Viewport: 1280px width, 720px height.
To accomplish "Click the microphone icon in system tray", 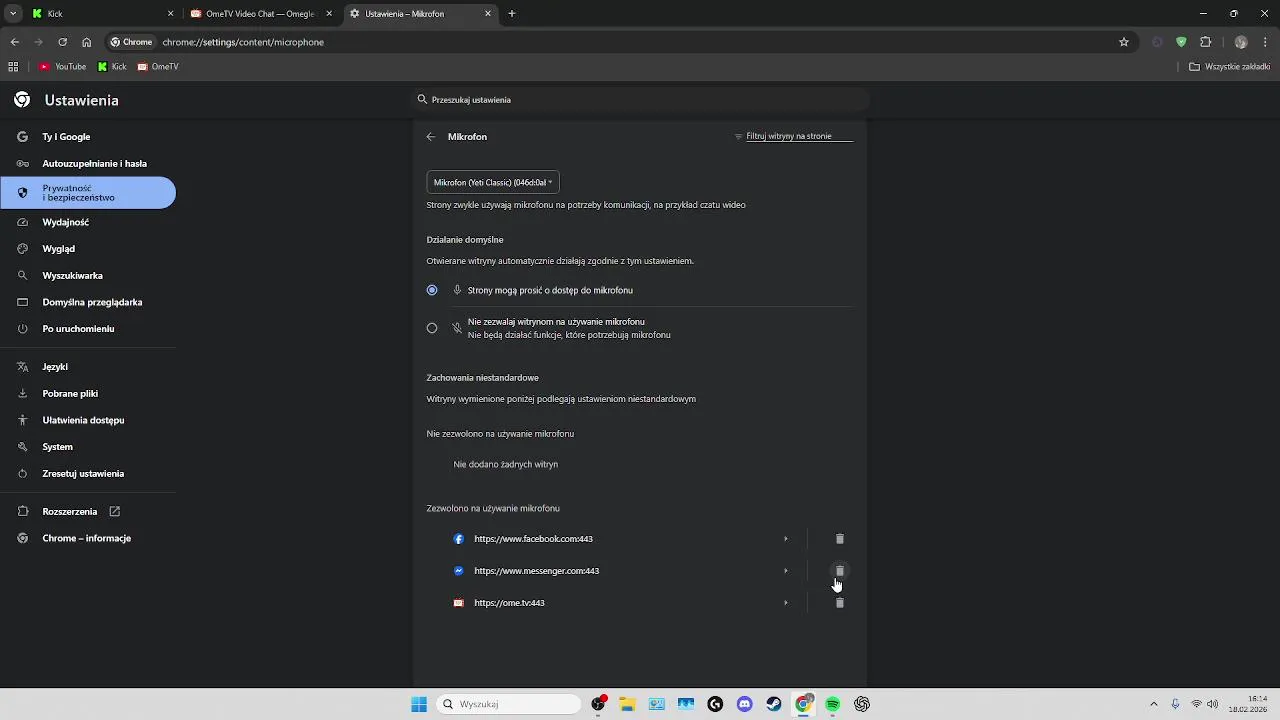I will pyautogui.click(x=1175, y=704).
